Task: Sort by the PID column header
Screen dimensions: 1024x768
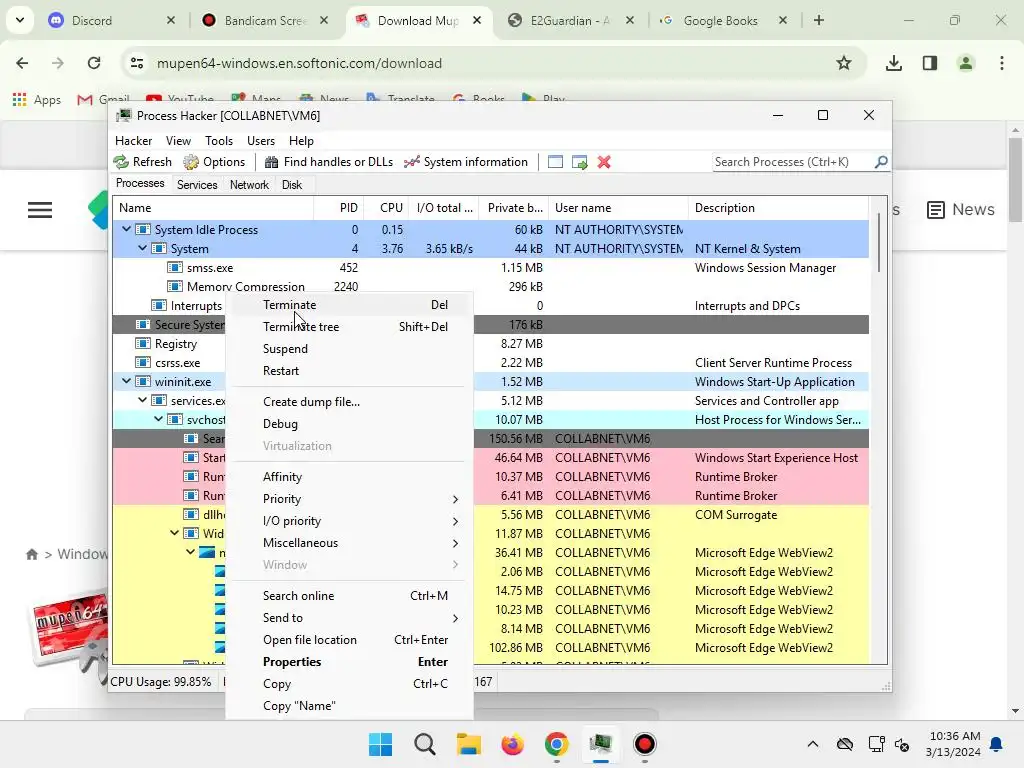Action: point(338,208)
